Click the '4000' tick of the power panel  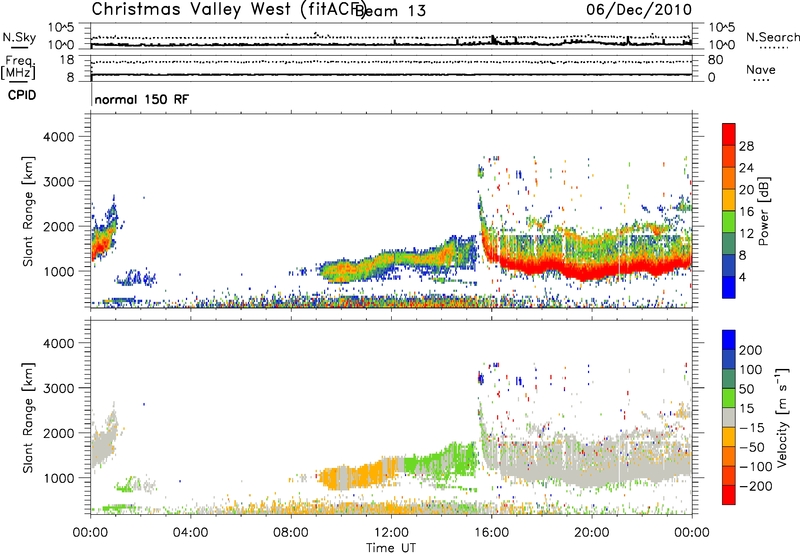(58, 137)
